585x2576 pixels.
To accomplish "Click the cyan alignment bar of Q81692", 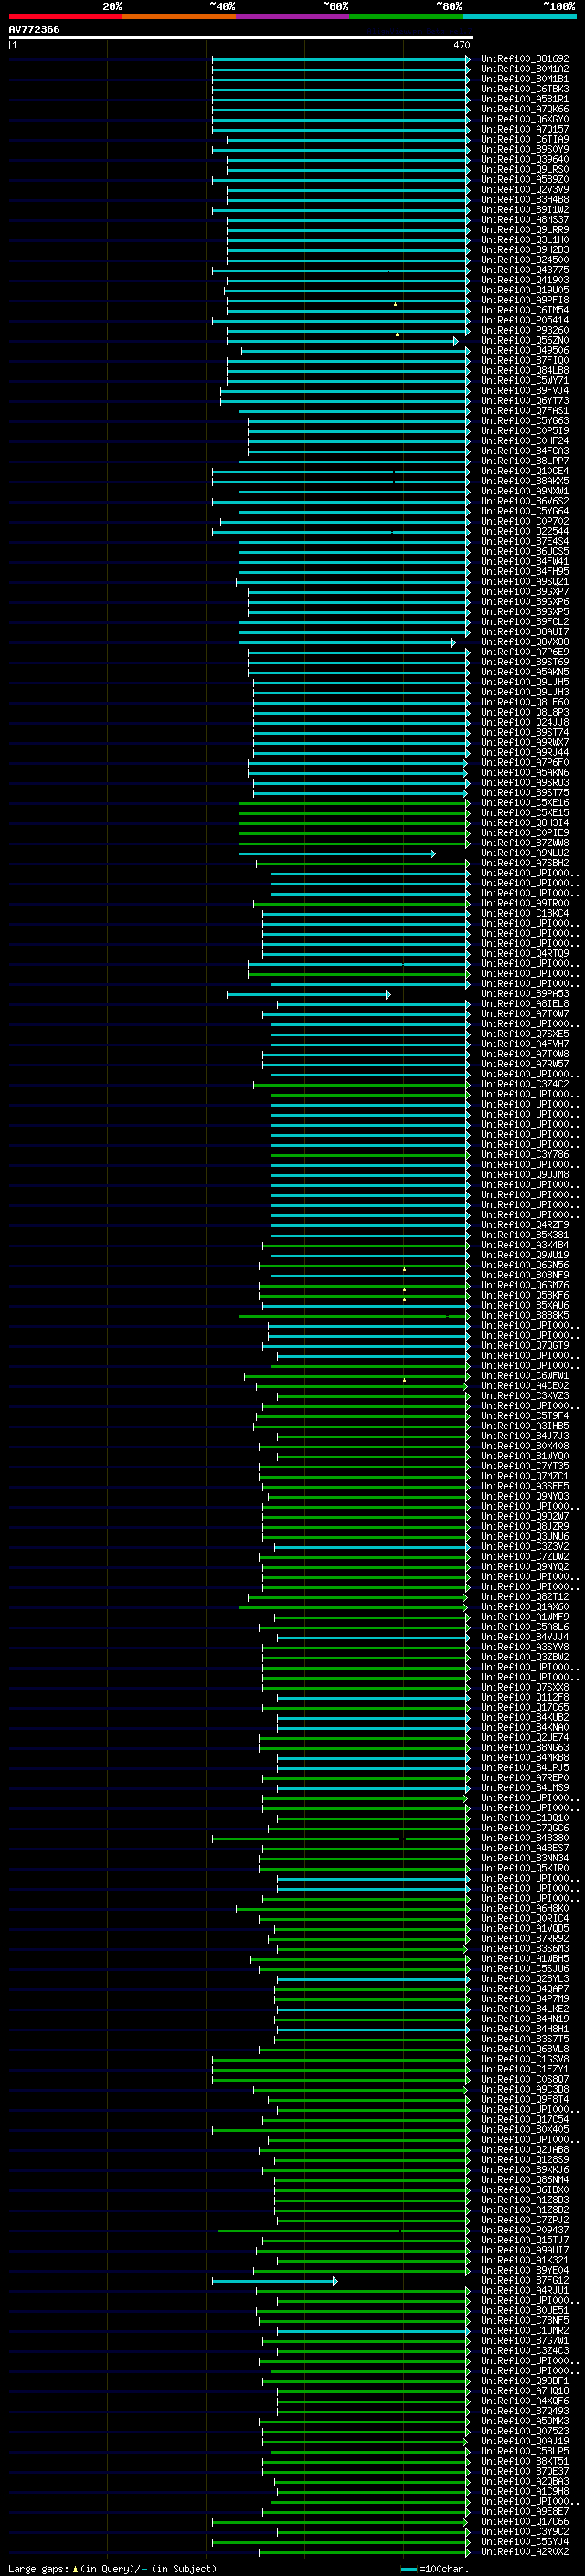I will (x=341, y=59).
